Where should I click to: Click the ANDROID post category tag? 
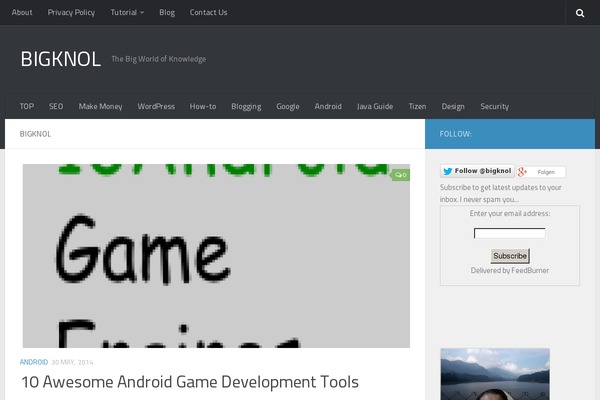34,362
